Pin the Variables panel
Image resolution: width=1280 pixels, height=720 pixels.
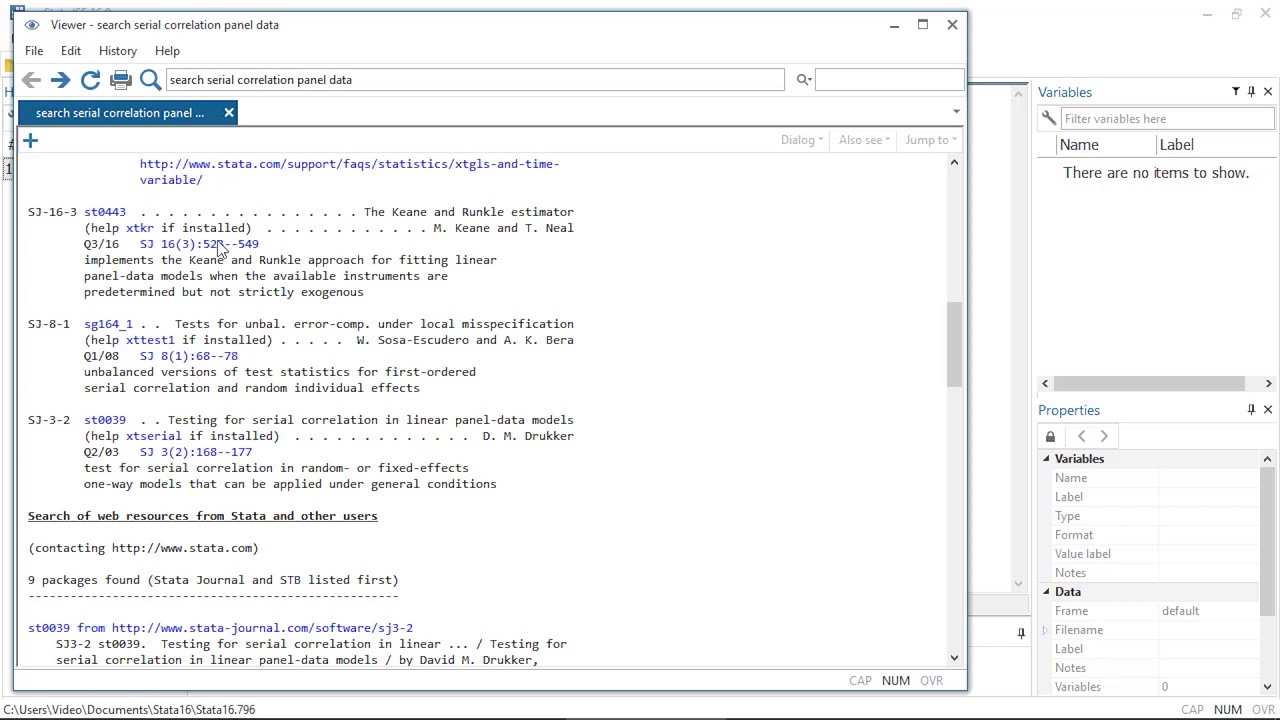pyautogui.click(x=1251, y=92)
